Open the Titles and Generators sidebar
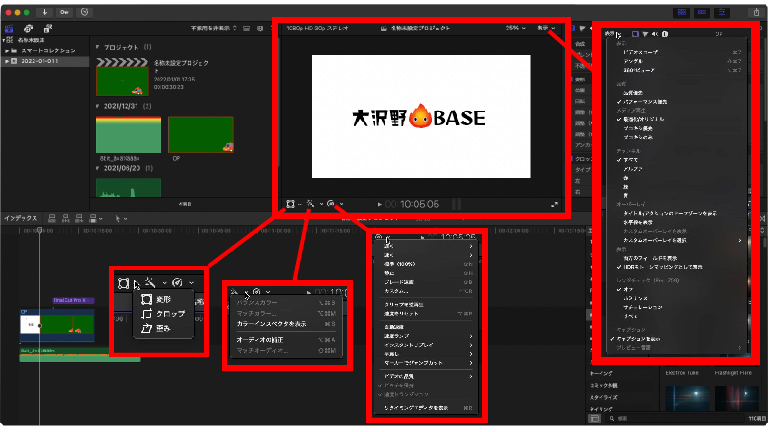Viewport: 768px width, 432px height. (48, 29)
